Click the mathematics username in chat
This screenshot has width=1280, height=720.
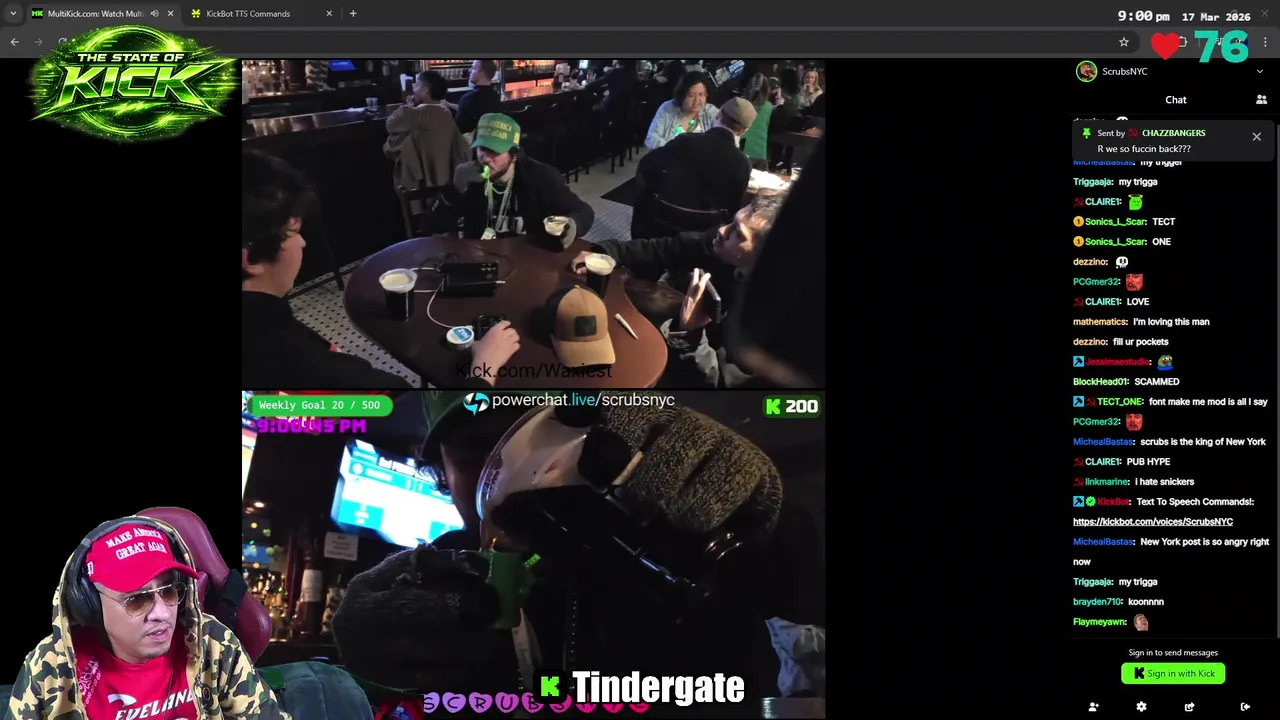(x=1100, y=322)
